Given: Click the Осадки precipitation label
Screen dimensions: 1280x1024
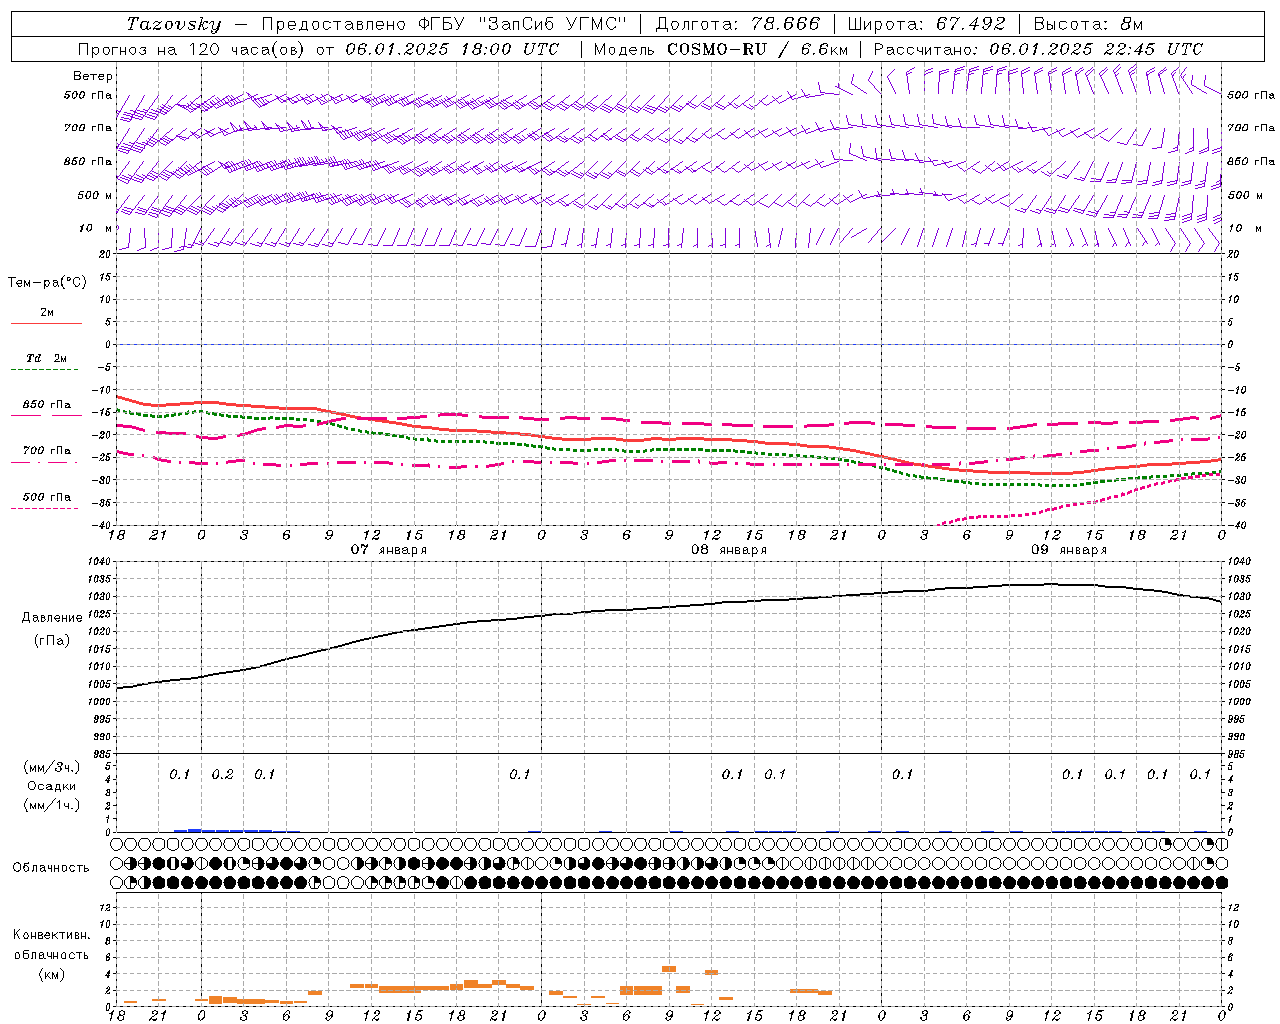Looking at the screenshot, I should [52, 786].
